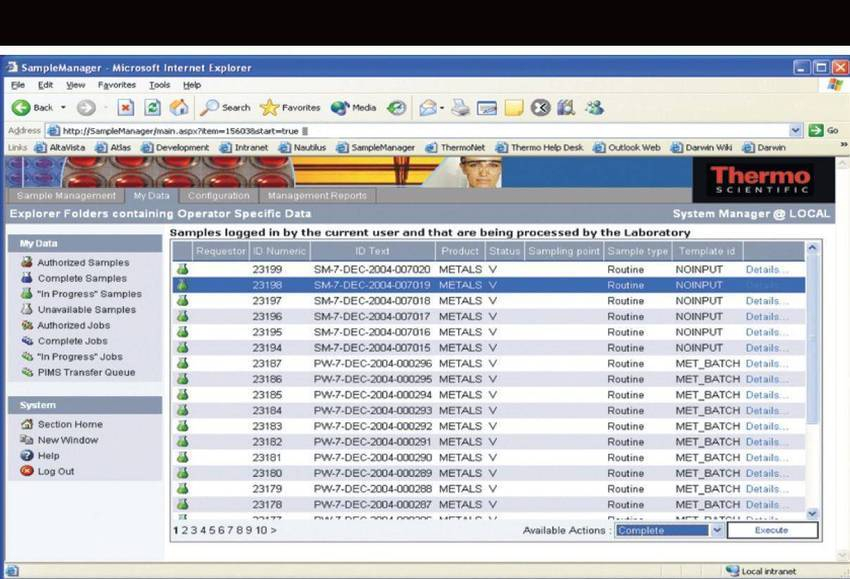Expand the Available Actions dropdown
This screenshot has height=579, width=850.
click(x=717, y=531)
